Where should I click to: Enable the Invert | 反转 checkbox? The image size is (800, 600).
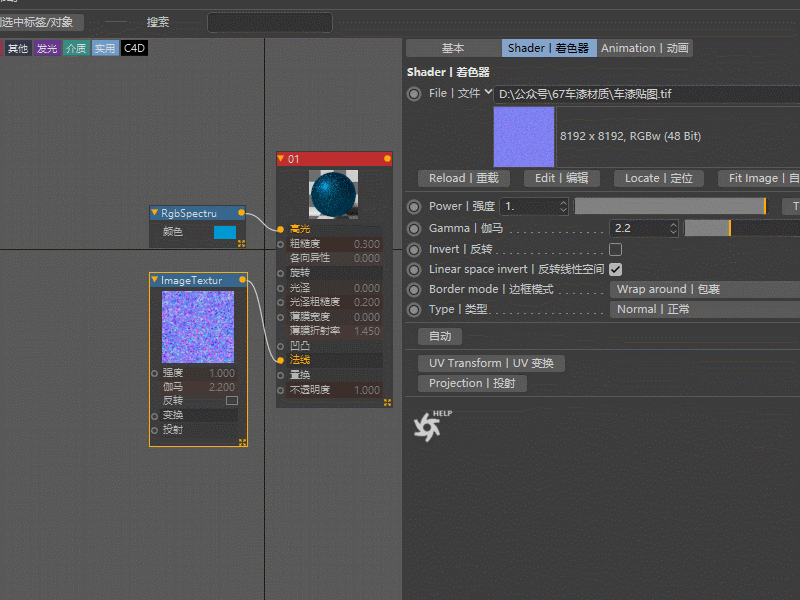coord(615,249)
